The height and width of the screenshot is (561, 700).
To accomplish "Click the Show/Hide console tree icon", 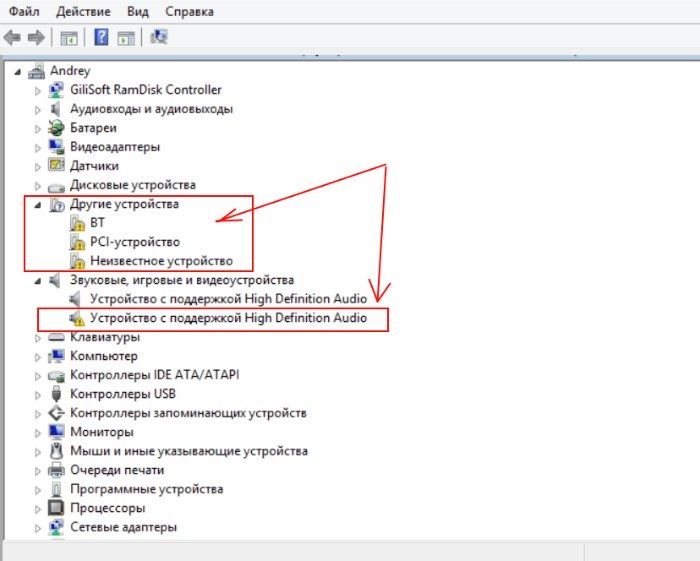I will (x=69, y=38).
